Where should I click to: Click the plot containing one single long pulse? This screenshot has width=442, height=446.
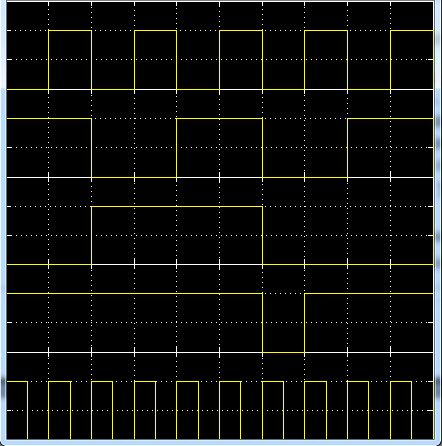(220, 221)
